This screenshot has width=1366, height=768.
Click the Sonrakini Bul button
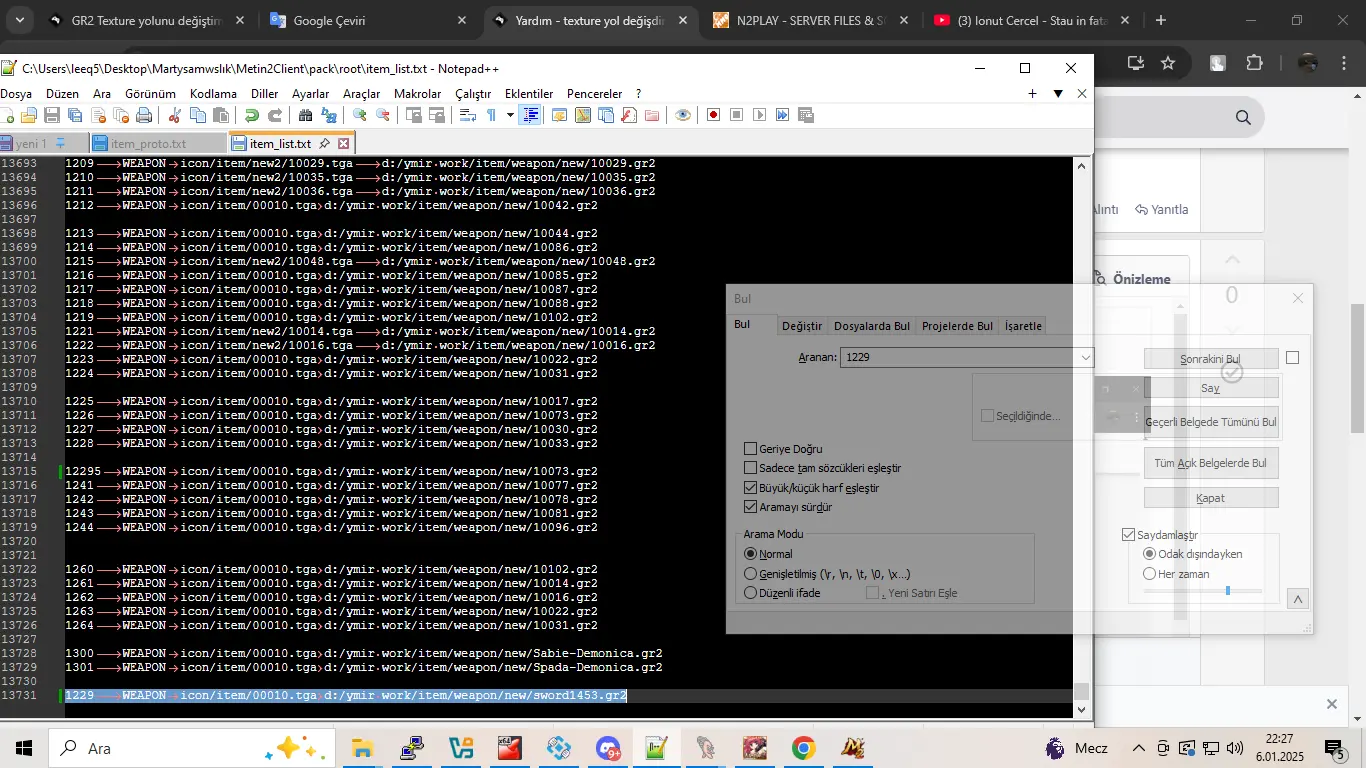pyautogui.click(x=1211, y=358)
